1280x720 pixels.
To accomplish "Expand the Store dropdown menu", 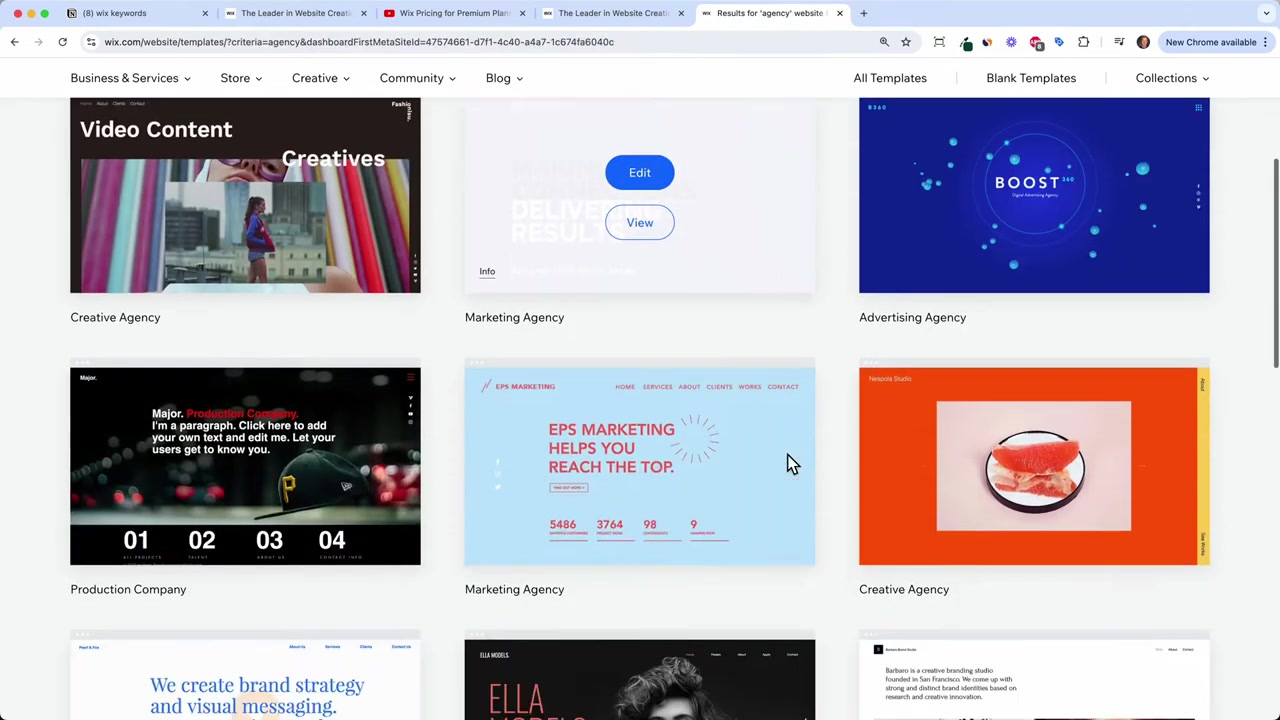I will (x=241, y=78).
